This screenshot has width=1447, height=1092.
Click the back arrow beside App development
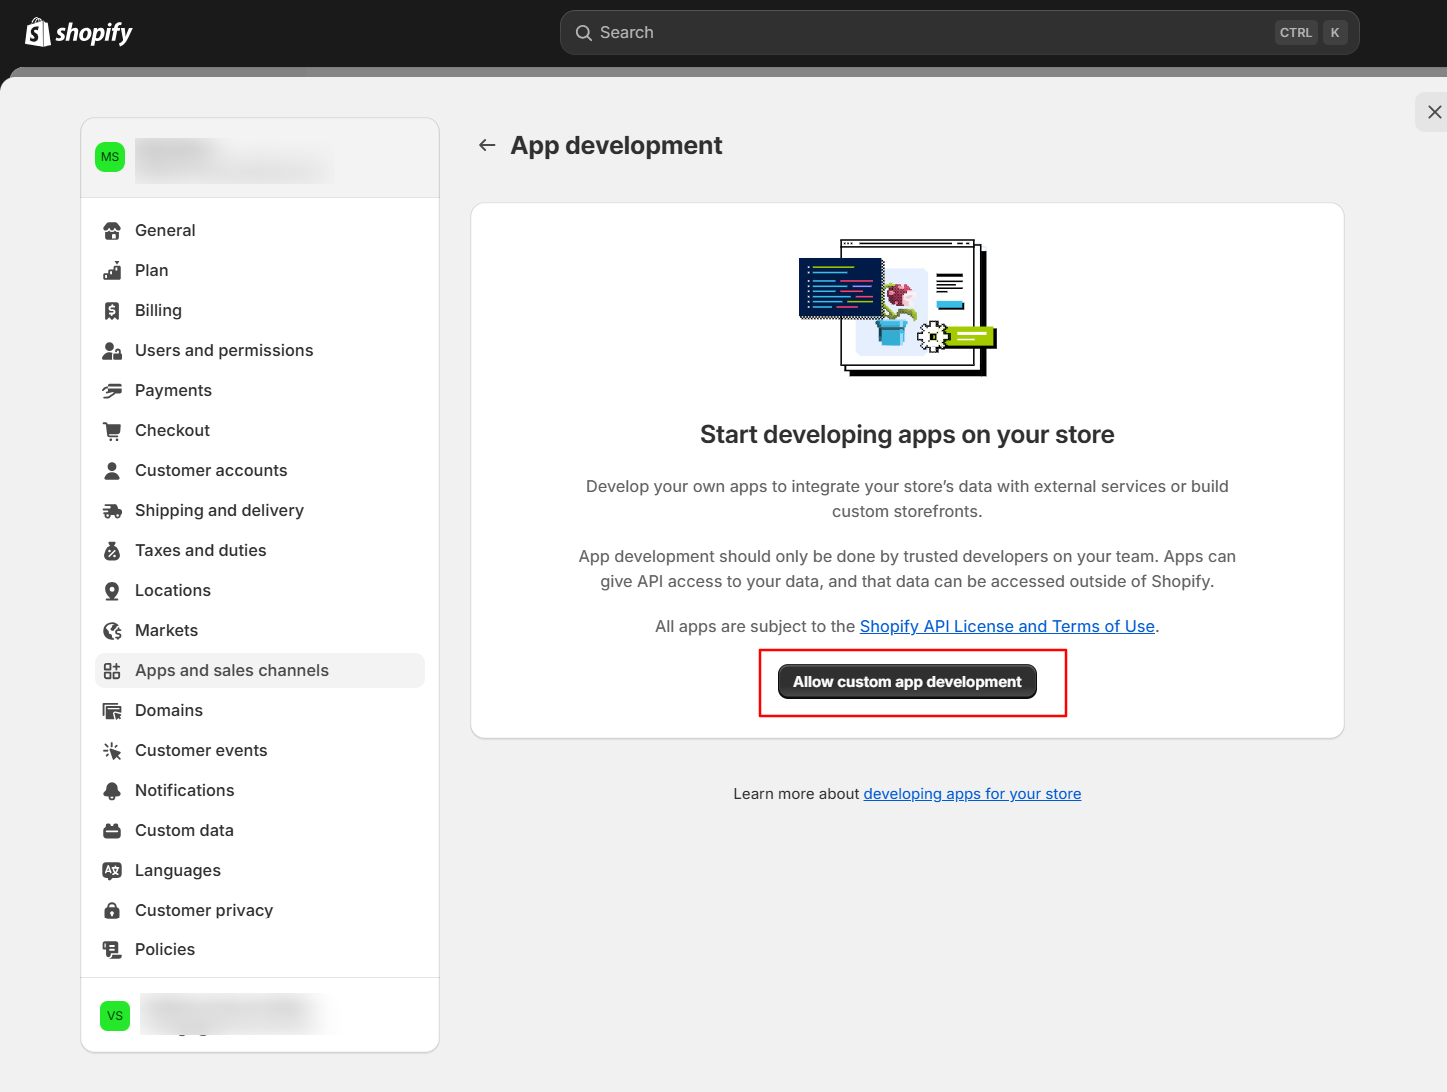(x=487, y=145)
